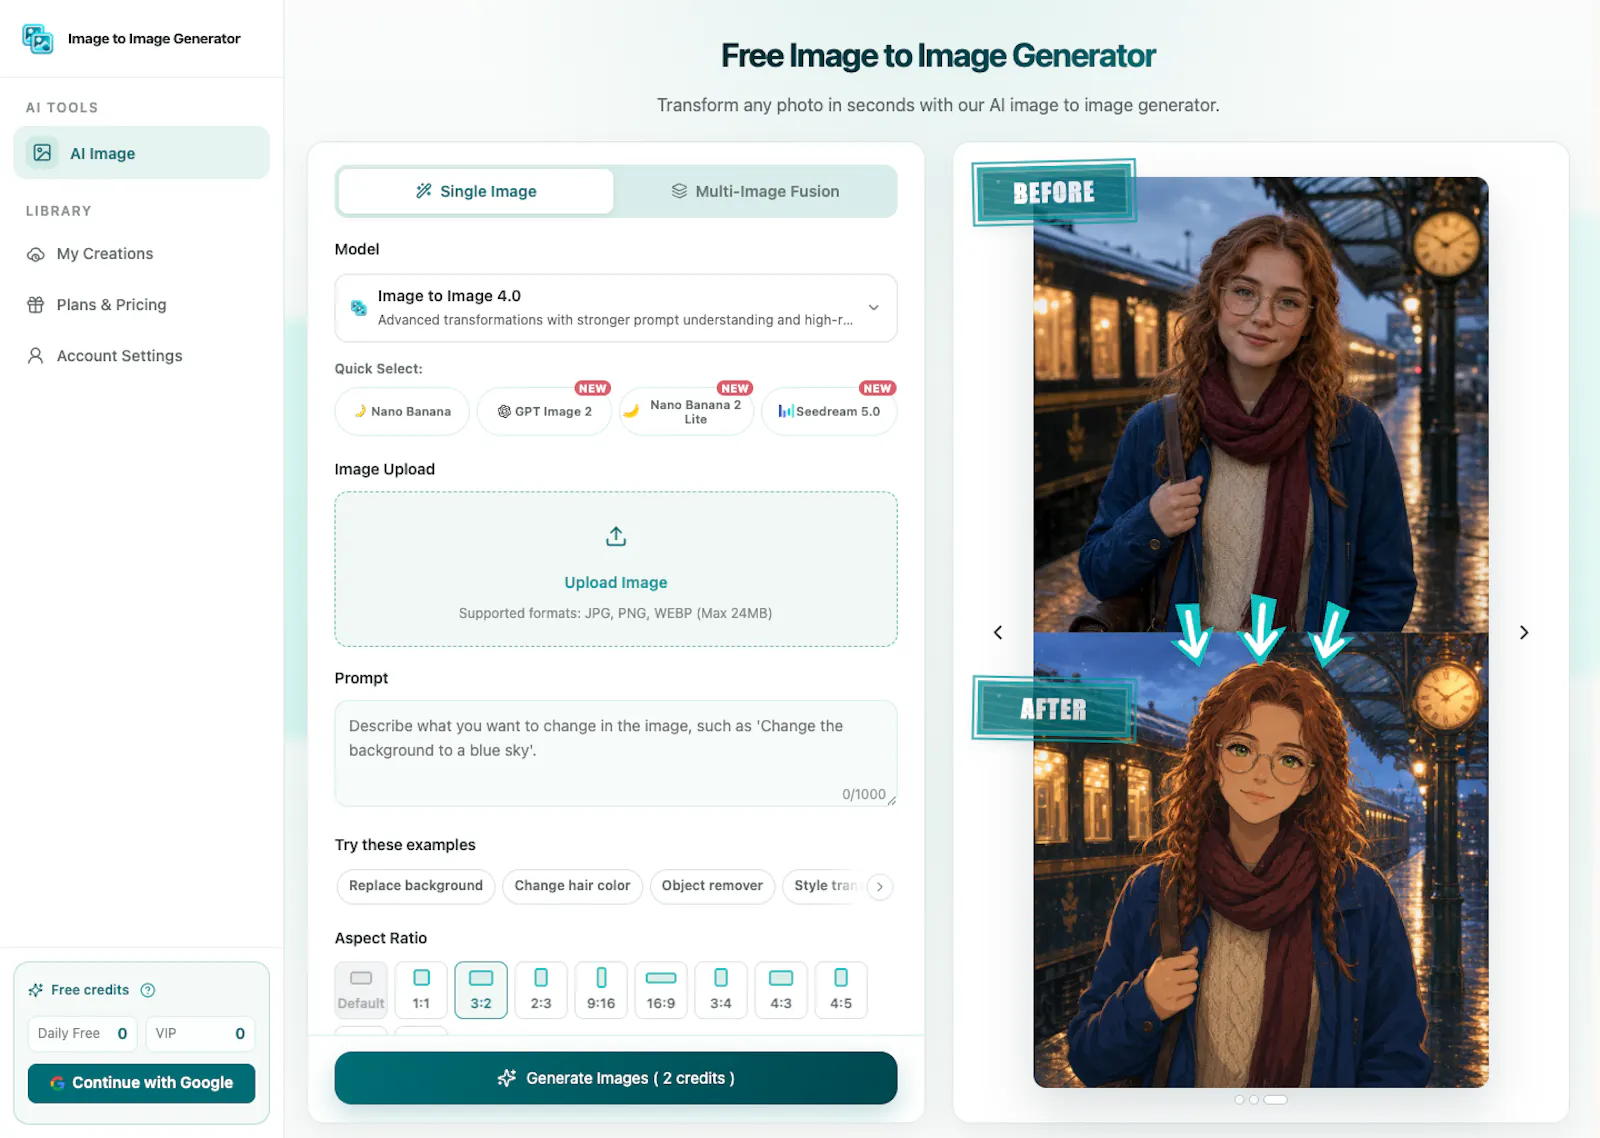Image resolution: width=1600 pixels, height=1138 pixels.
Task: Focus the Prompt text area
Action: tap(616, 753)
